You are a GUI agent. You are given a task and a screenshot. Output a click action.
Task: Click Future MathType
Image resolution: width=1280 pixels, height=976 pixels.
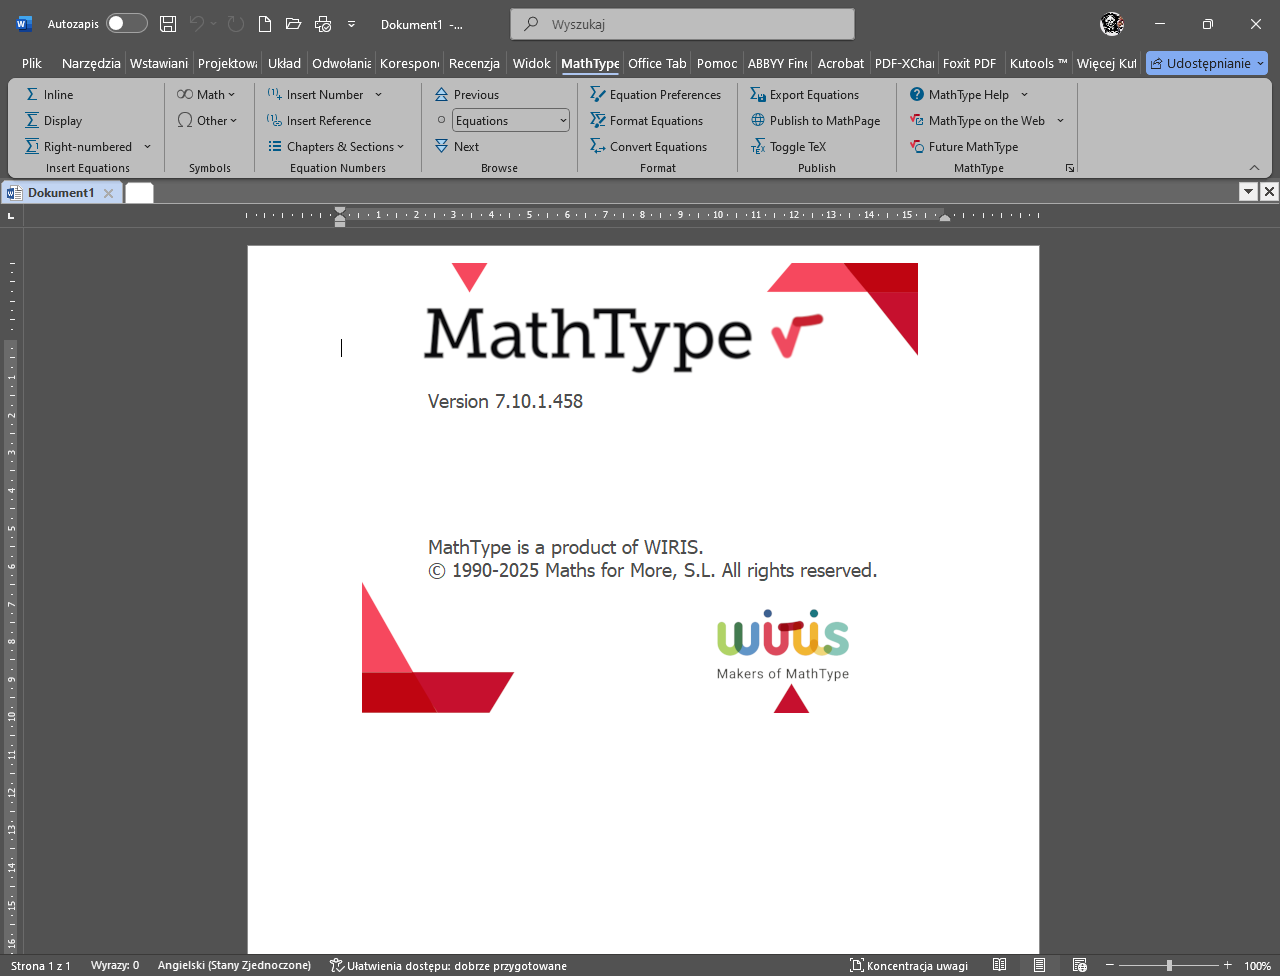(x=964, y=146)
